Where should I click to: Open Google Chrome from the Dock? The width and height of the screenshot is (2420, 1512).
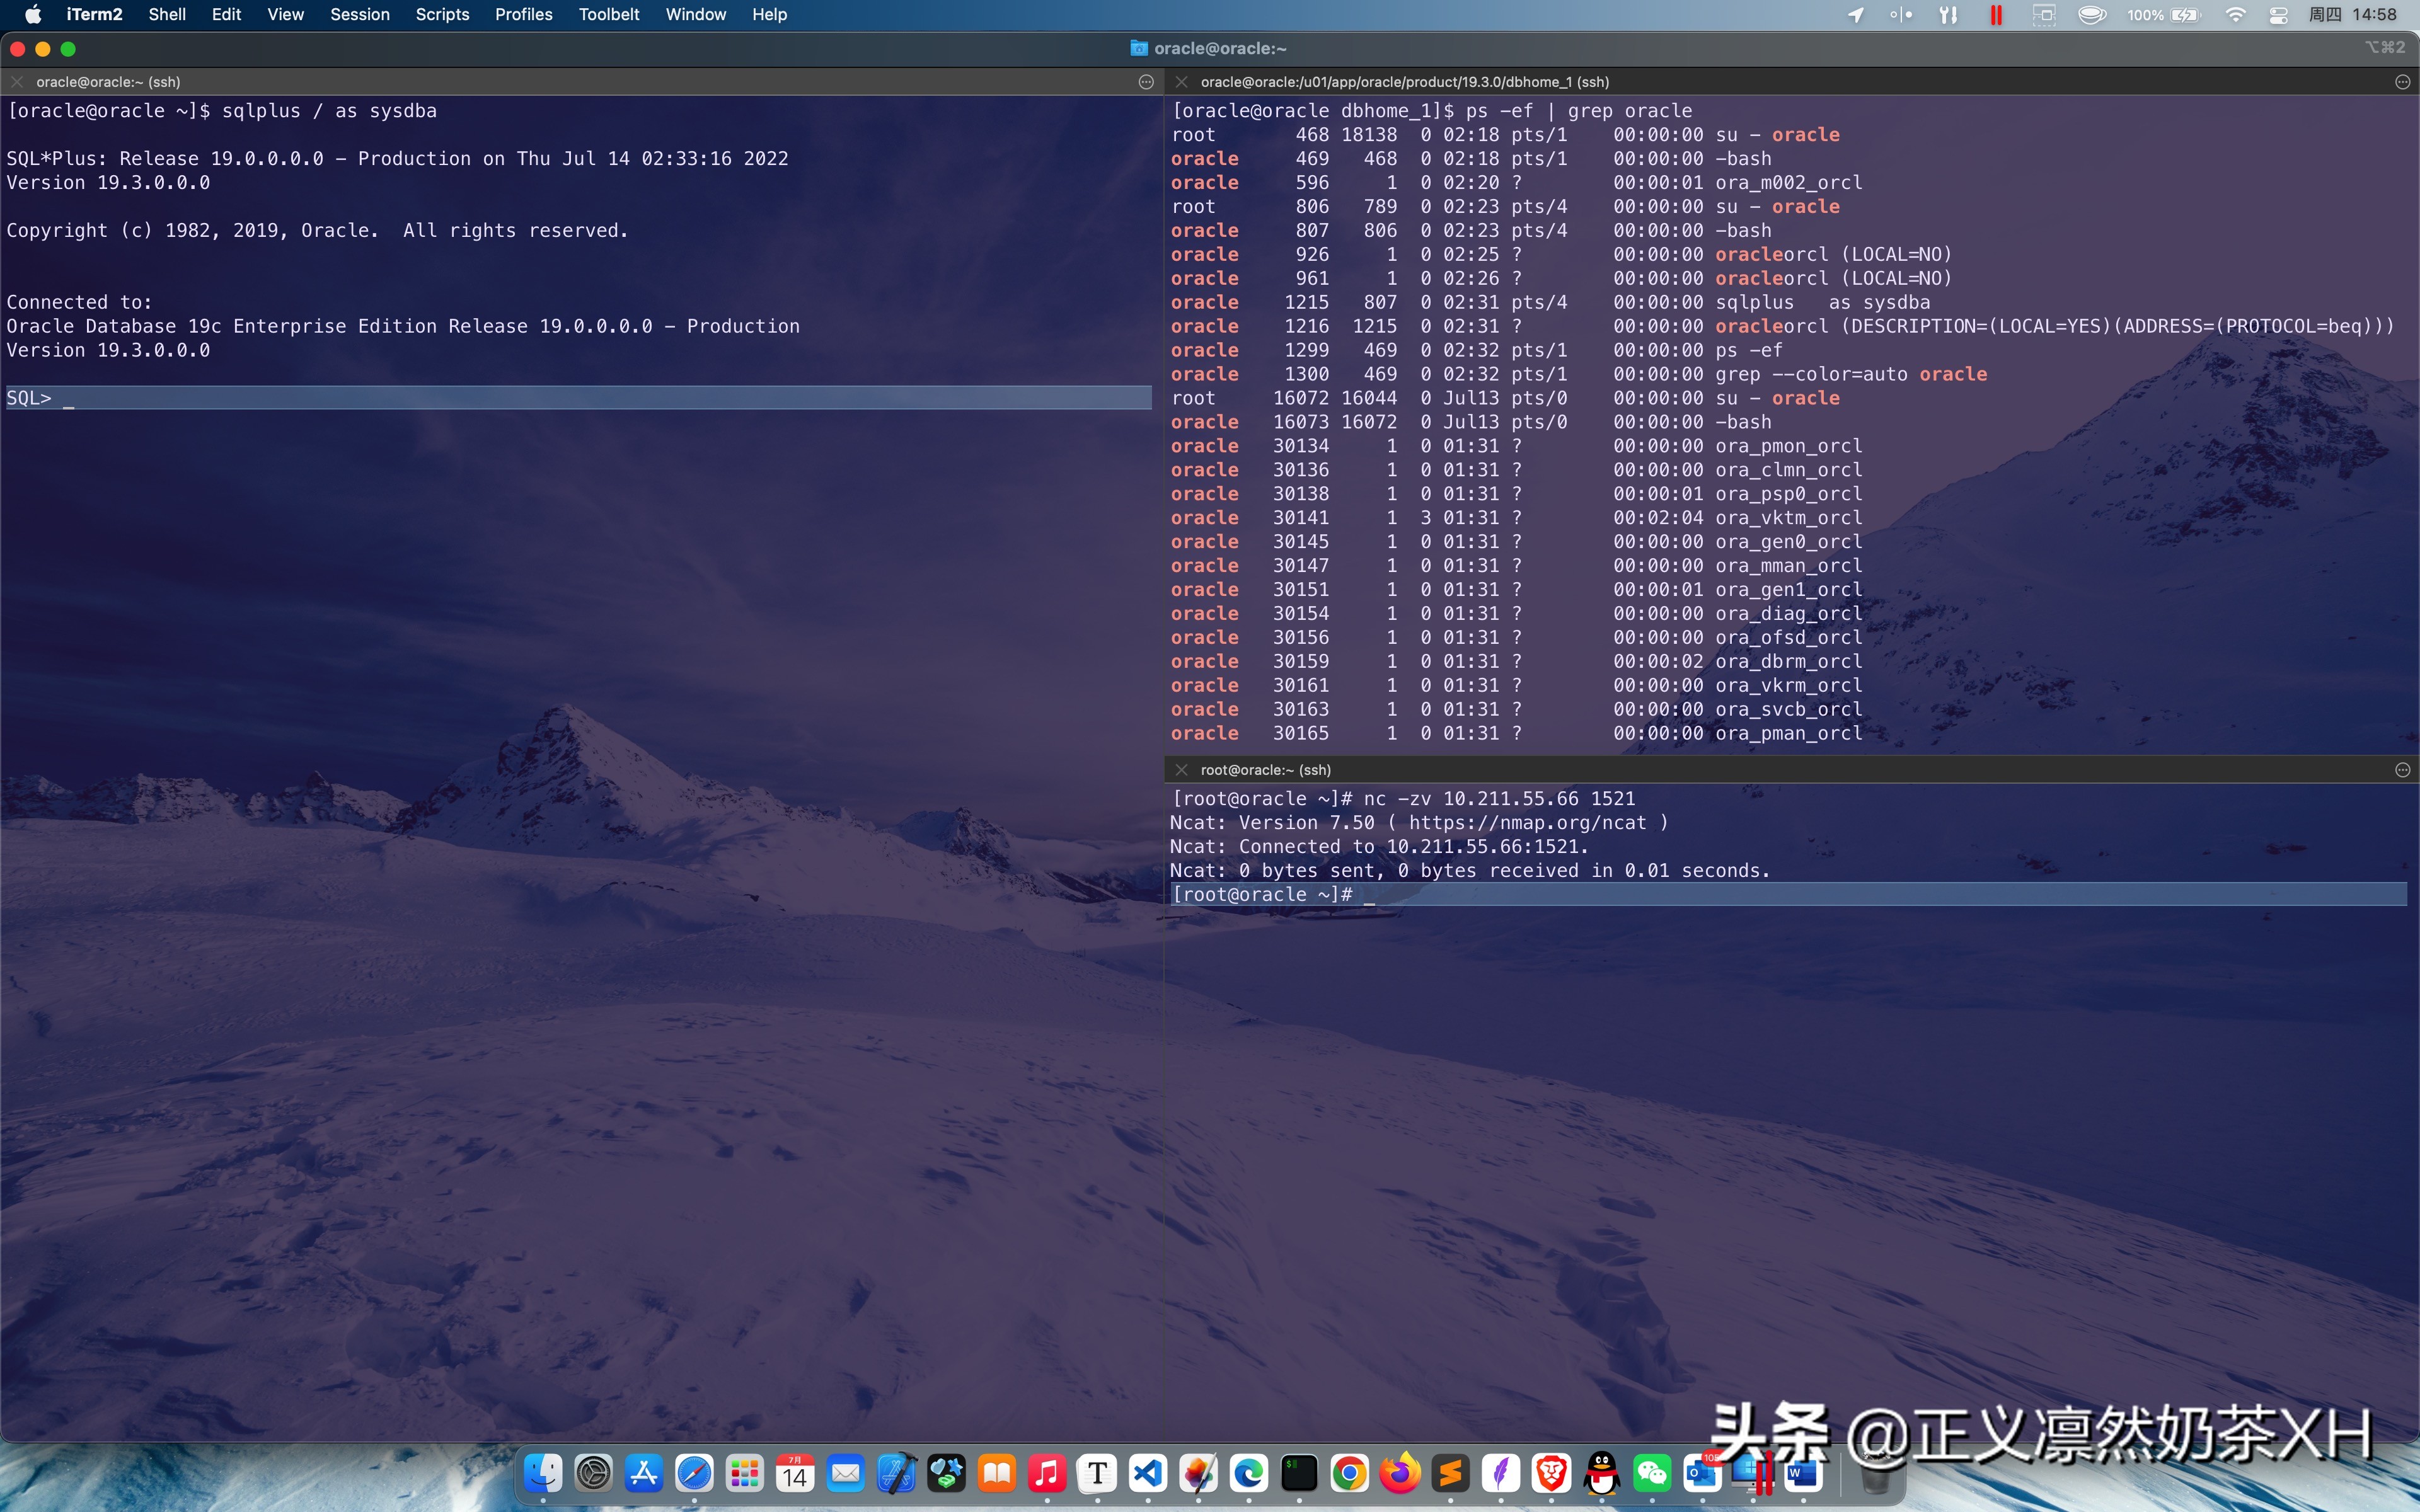point(1349,1473)
